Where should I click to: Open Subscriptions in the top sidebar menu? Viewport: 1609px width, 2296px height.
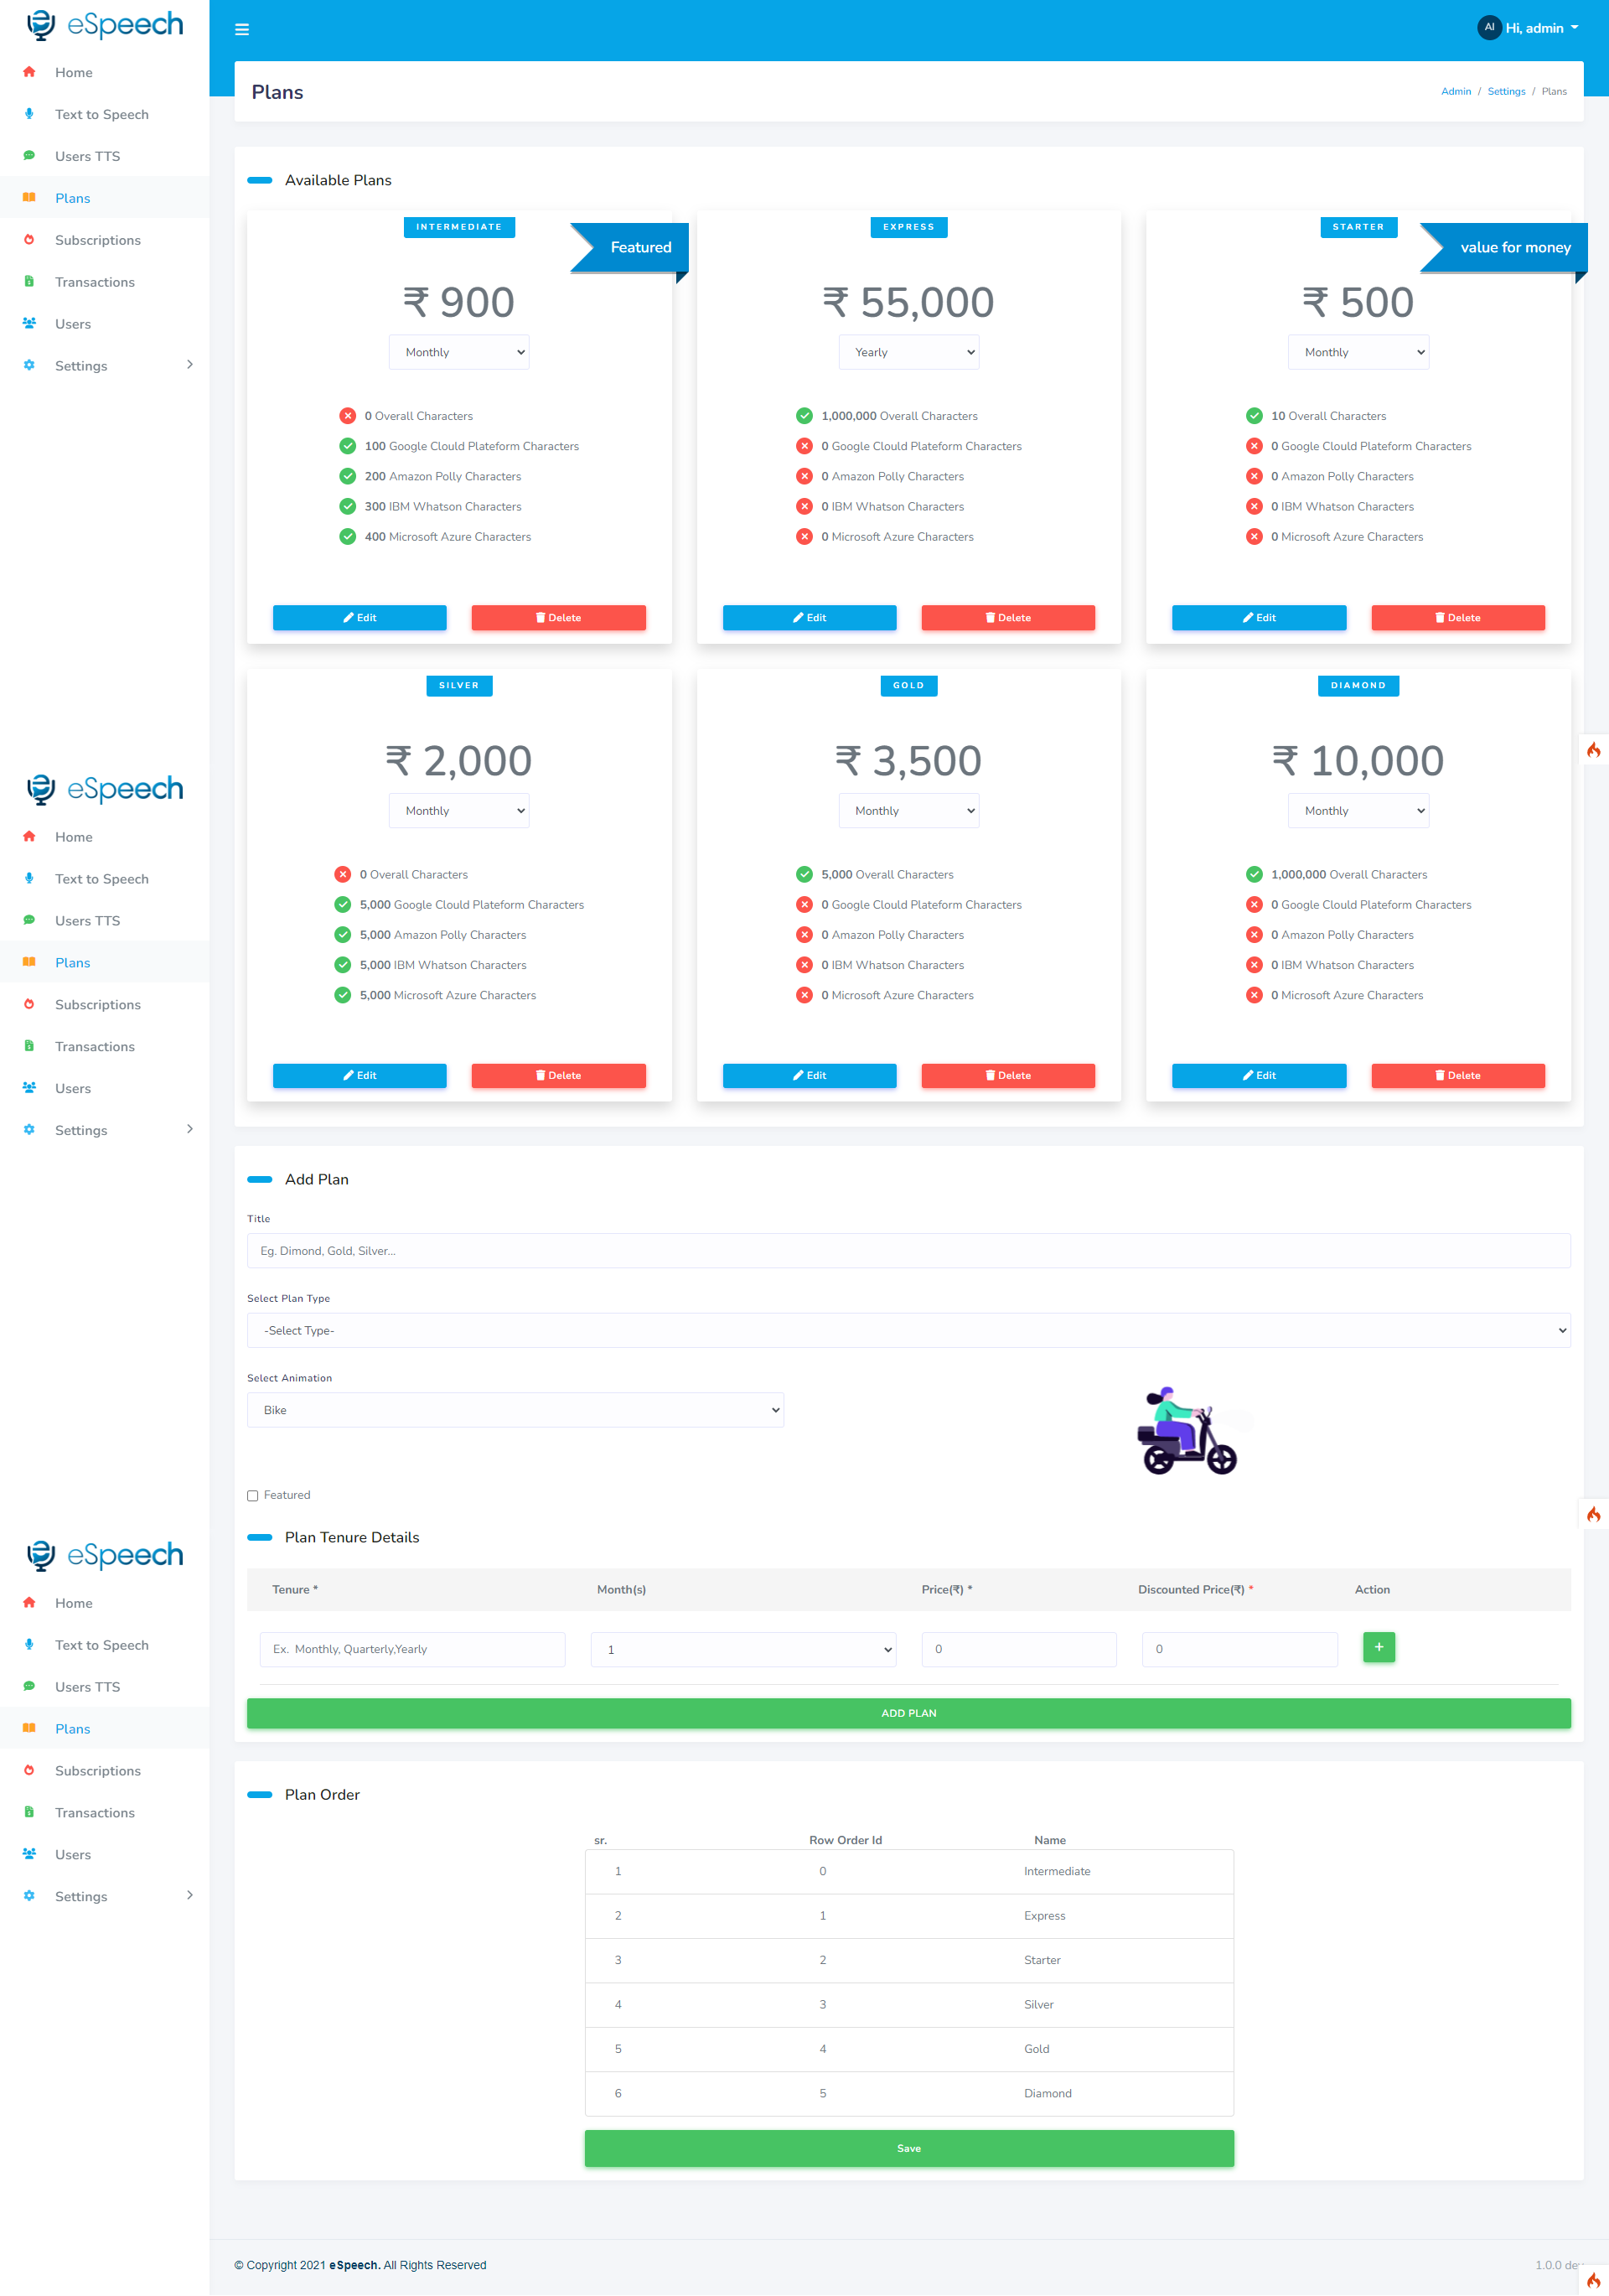point(97,240)
